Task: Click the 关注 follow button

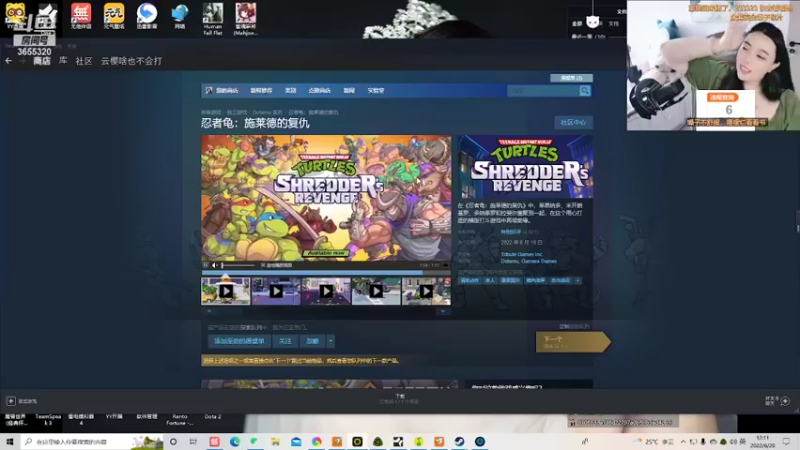Action: pyautogui.click(x=285, y=341)
